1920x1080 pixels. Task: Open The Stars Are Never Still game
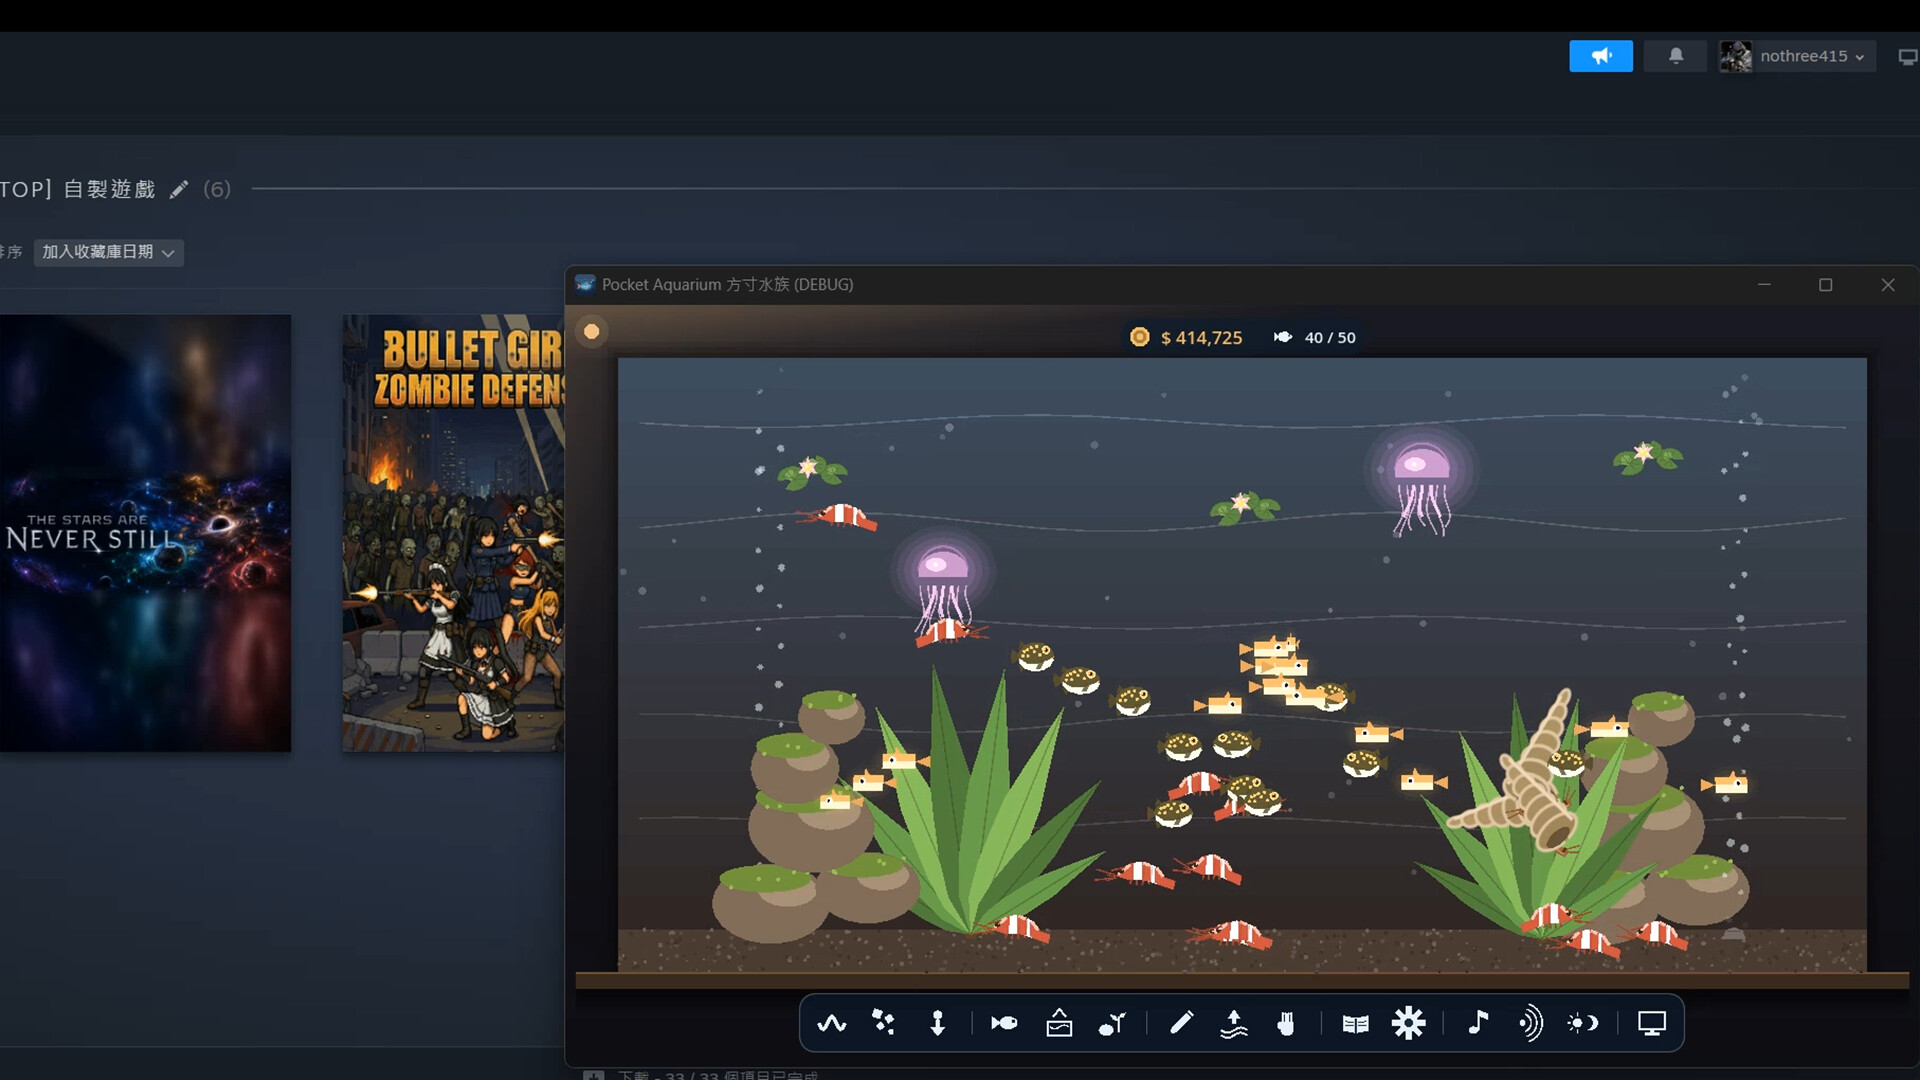[x=145, y=533]
